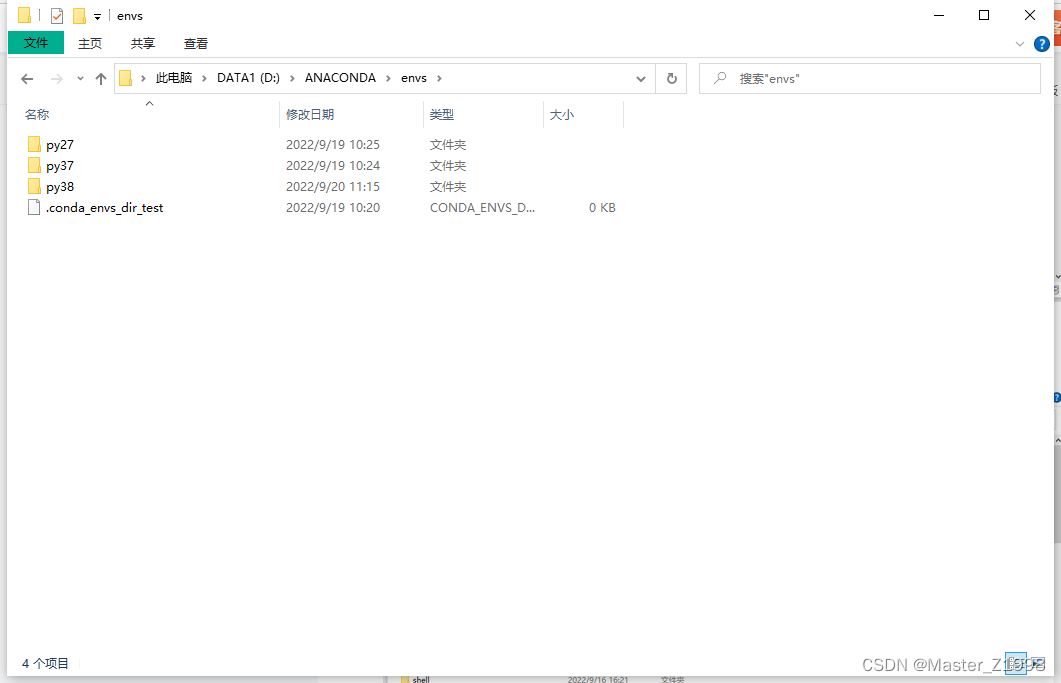Click the grayed forward navigation arrow

pyautogui.click(x=57, y=78)
